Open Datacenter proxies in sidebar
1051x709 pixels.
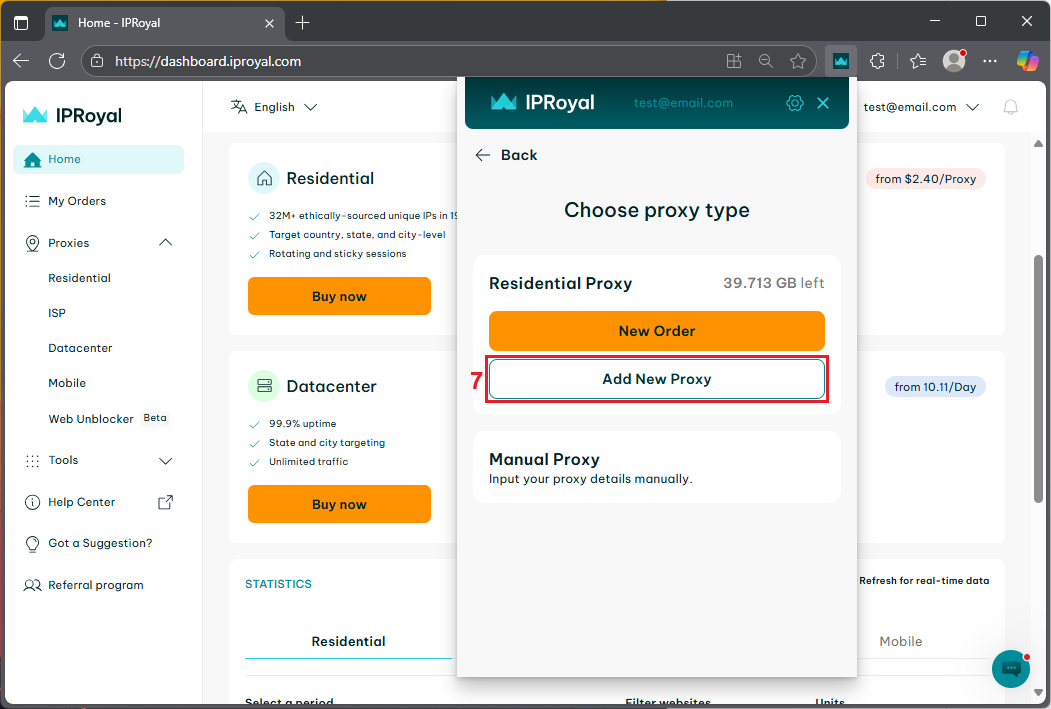80,348
